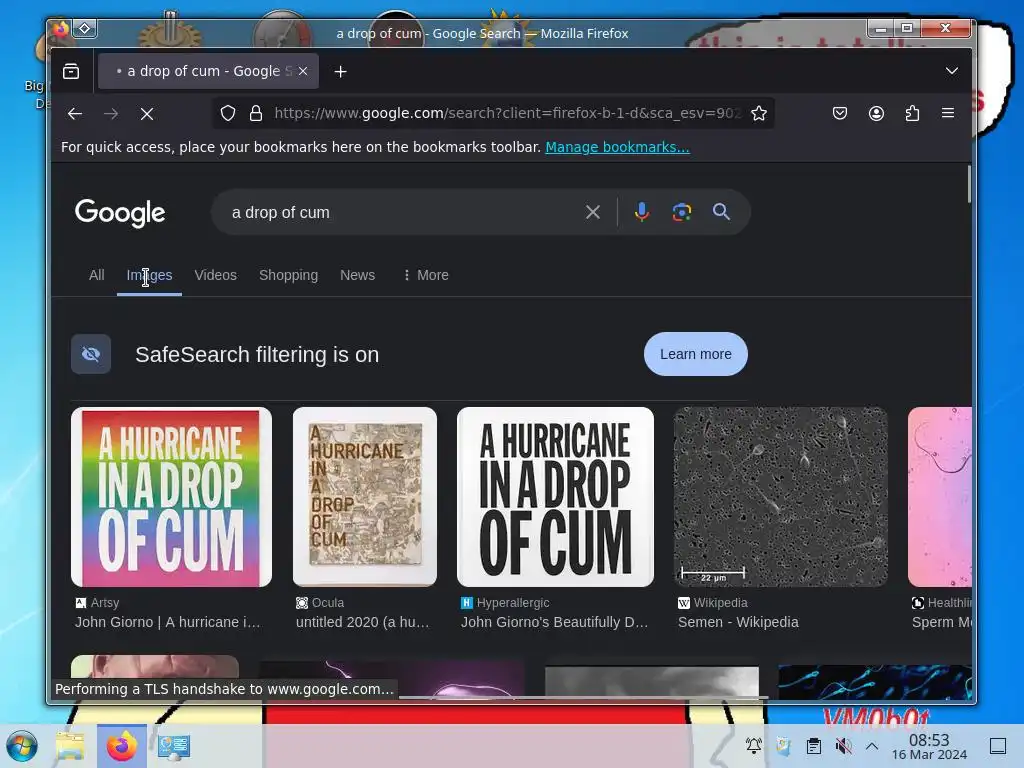Click Learn more about SafeSearch
This screenshot has width=1024, height=768.
point(696,354)
